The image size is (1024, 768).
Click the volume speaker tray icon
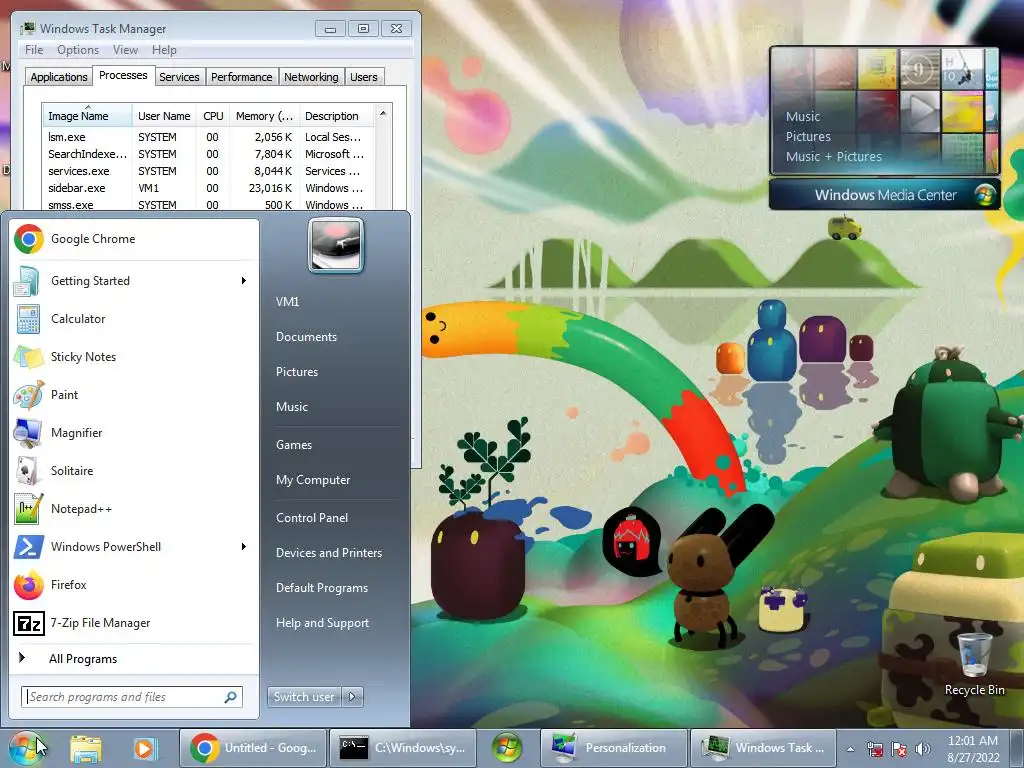pos(922,749)
